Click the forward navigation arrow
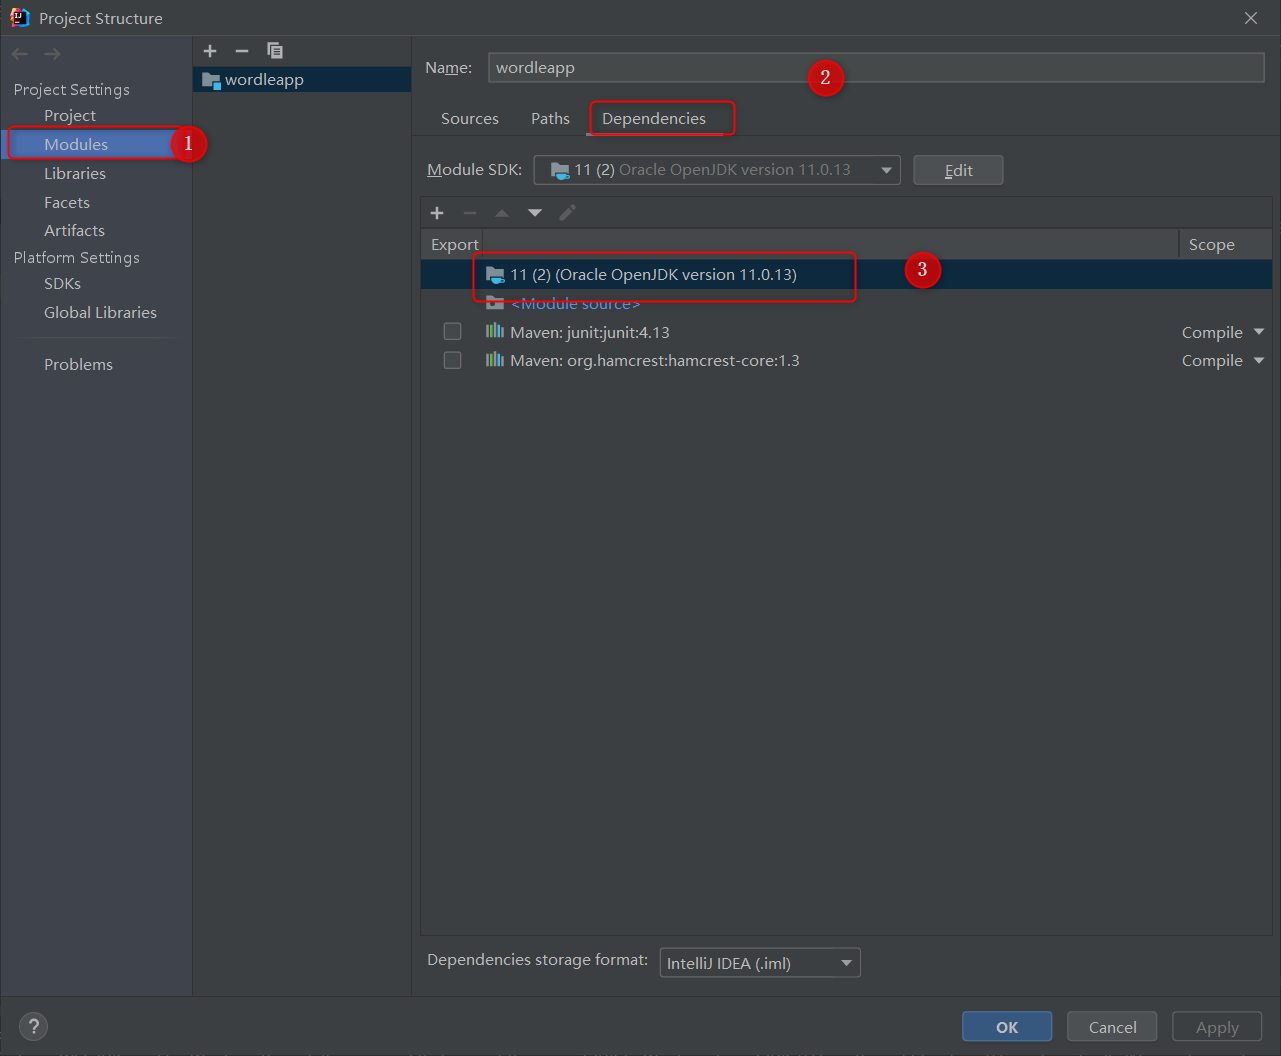Screen dimensions: 1281x1056 tap(52, 53)
